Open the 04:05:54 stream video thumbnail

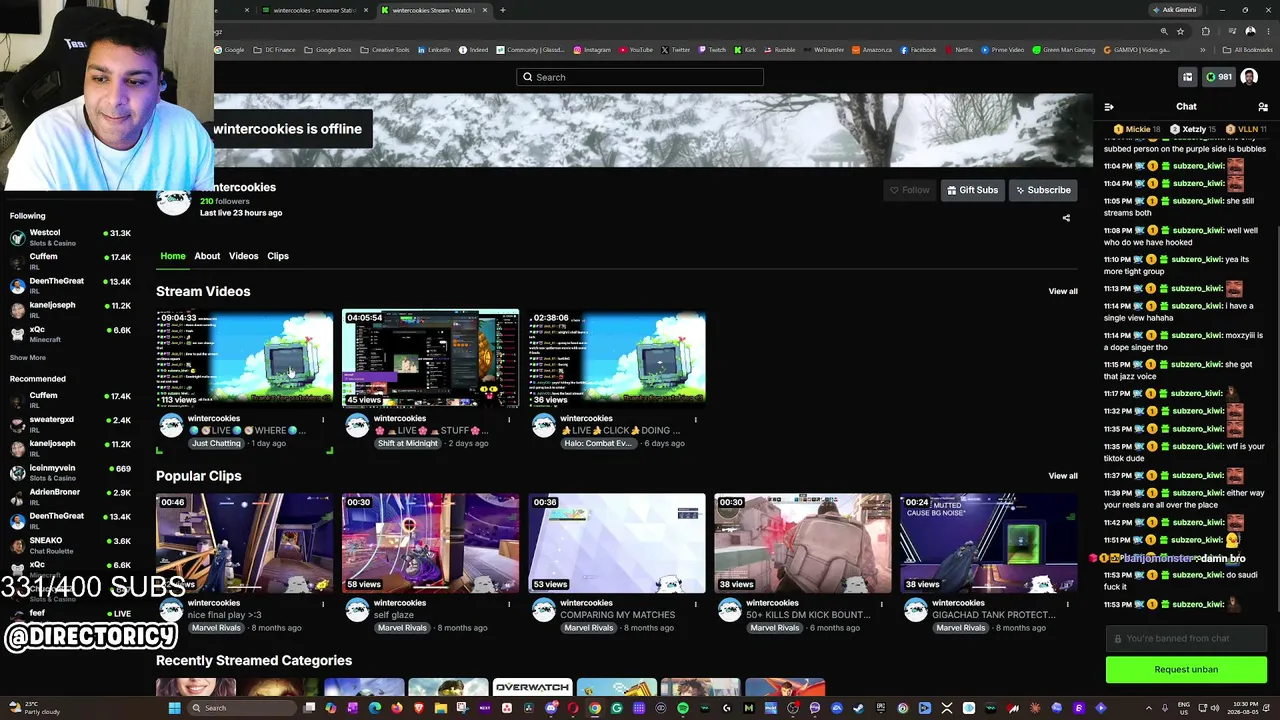tap(430, 359)
